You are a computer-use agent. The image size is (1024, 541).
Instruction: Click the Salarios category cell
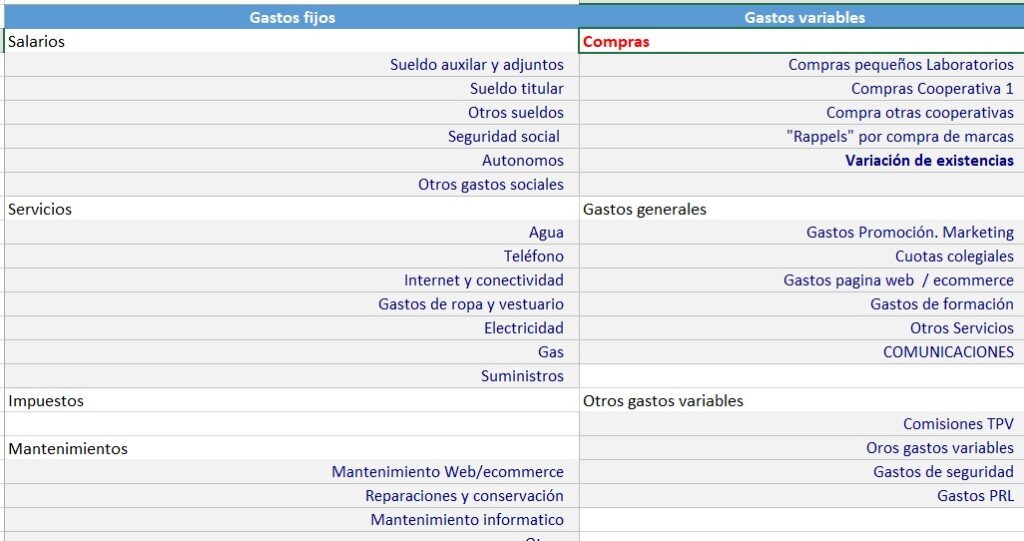coord(292,41)
